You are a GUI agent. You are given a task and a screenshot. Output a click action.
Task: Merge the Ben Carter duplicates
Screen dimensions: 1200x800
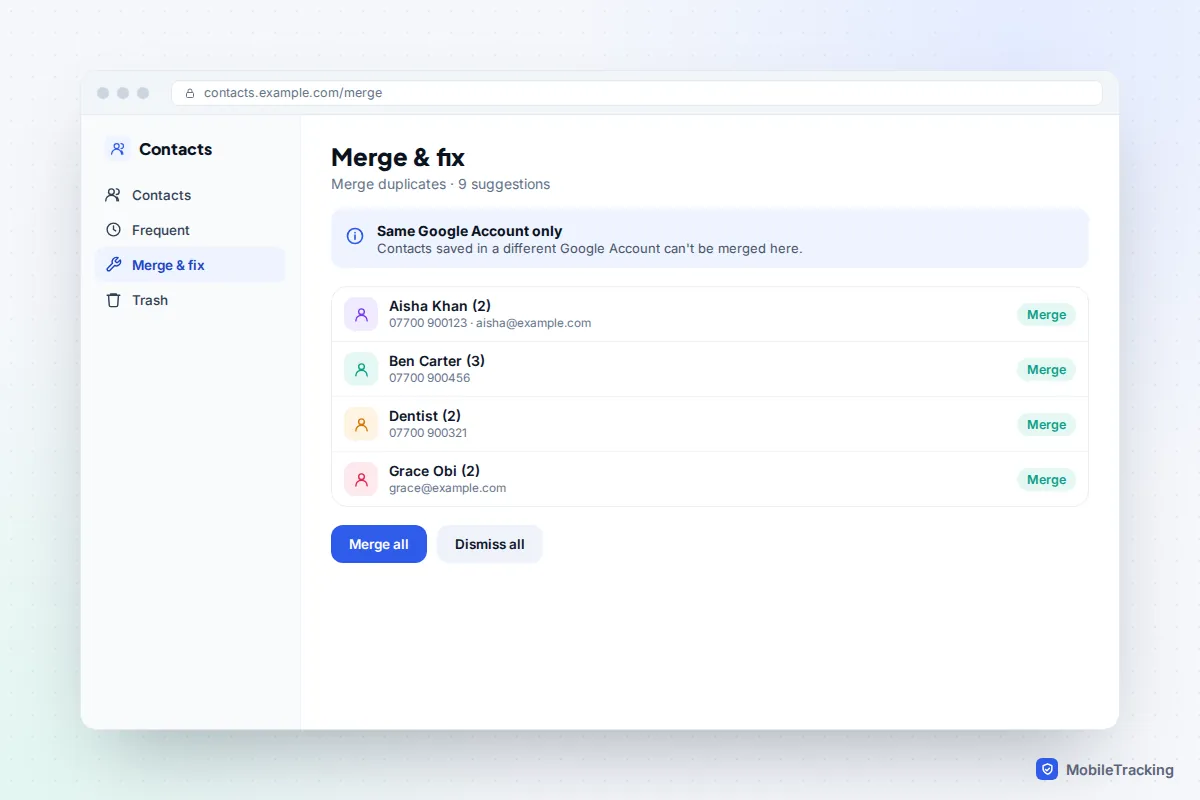coord(1046,369)
